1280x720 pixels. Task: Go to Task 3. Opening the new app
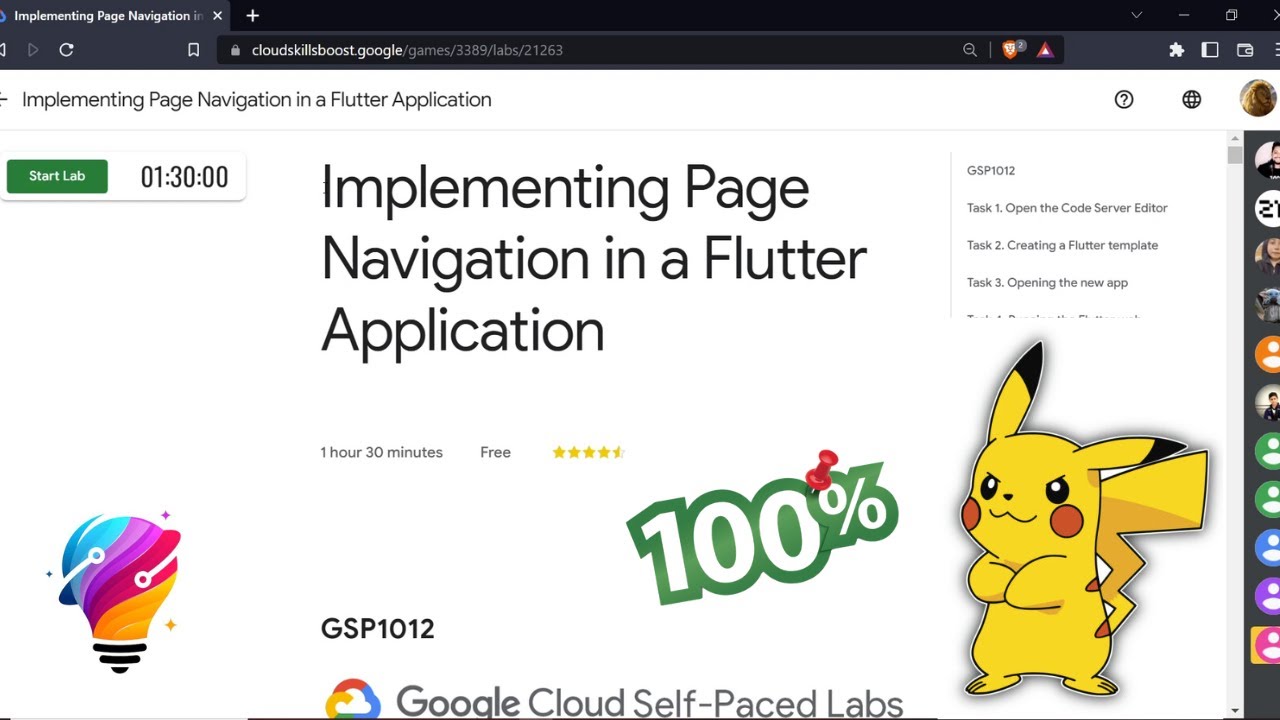(1047, 283)
